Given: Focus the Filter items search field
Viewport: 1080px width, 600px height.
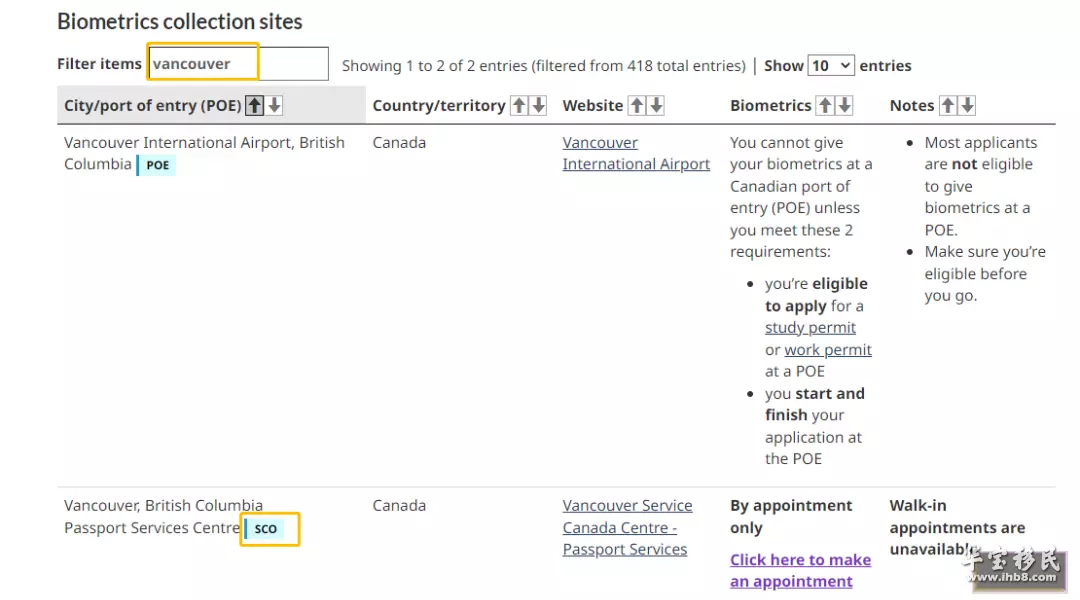Looking at the screenshot, I should pos(238,63).
